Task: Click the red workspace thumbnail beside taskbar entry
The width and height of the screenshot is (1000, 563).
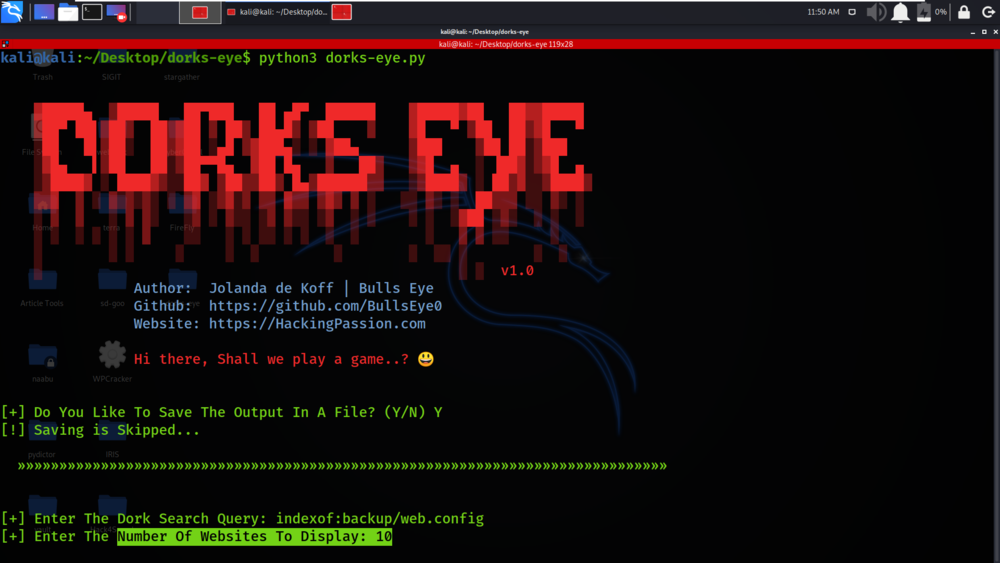Action: (x=342, y=12)
